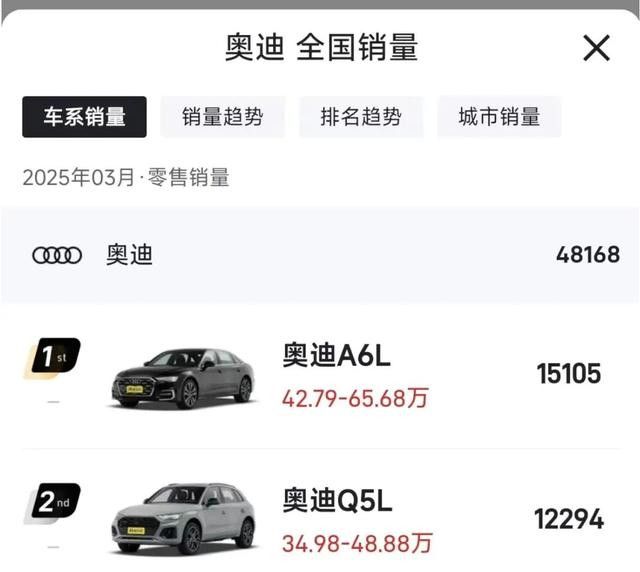Select the 奥迪 brand total 48168
640x572 pixels.
point(588,255)
